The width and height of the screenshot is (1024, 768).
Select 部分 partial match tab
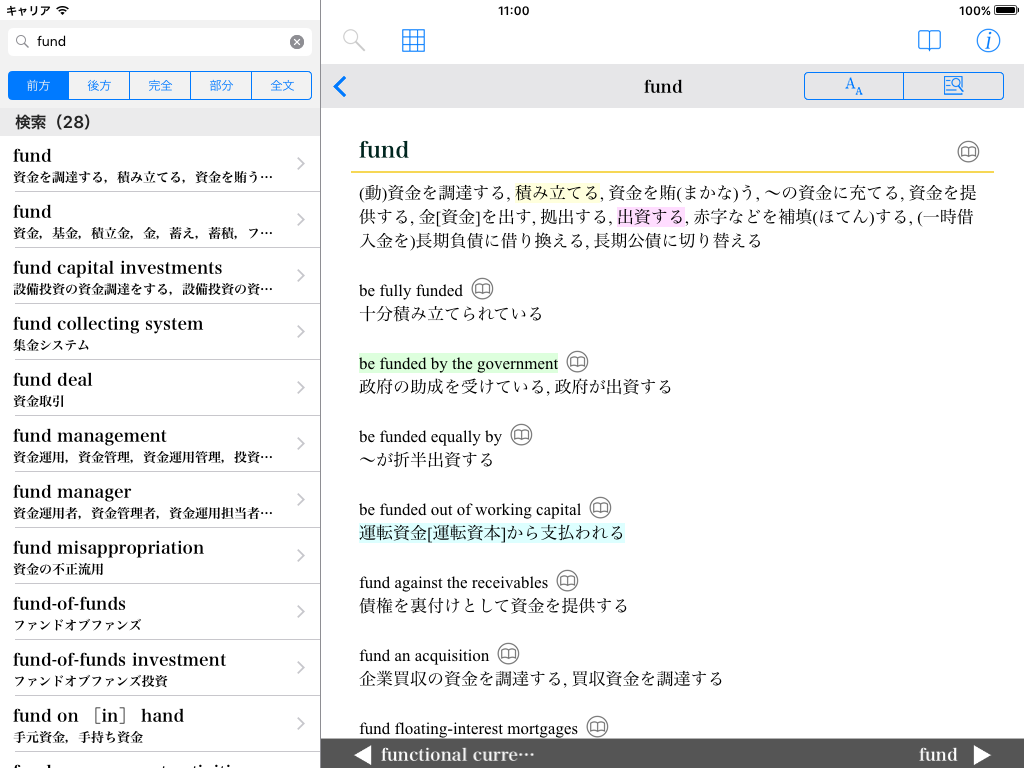click(x=221, y=86)
